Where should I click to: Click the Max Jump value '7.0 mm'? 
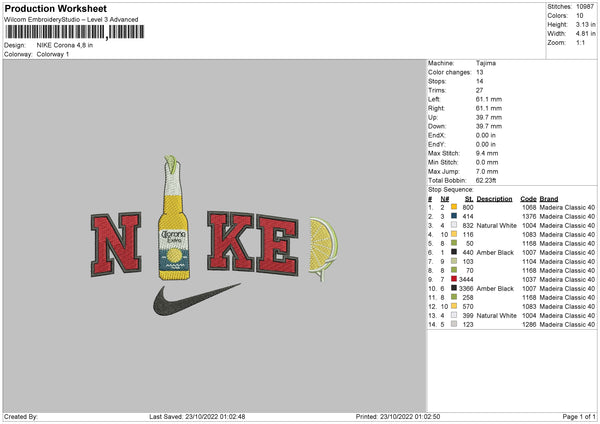click(487, 171)
